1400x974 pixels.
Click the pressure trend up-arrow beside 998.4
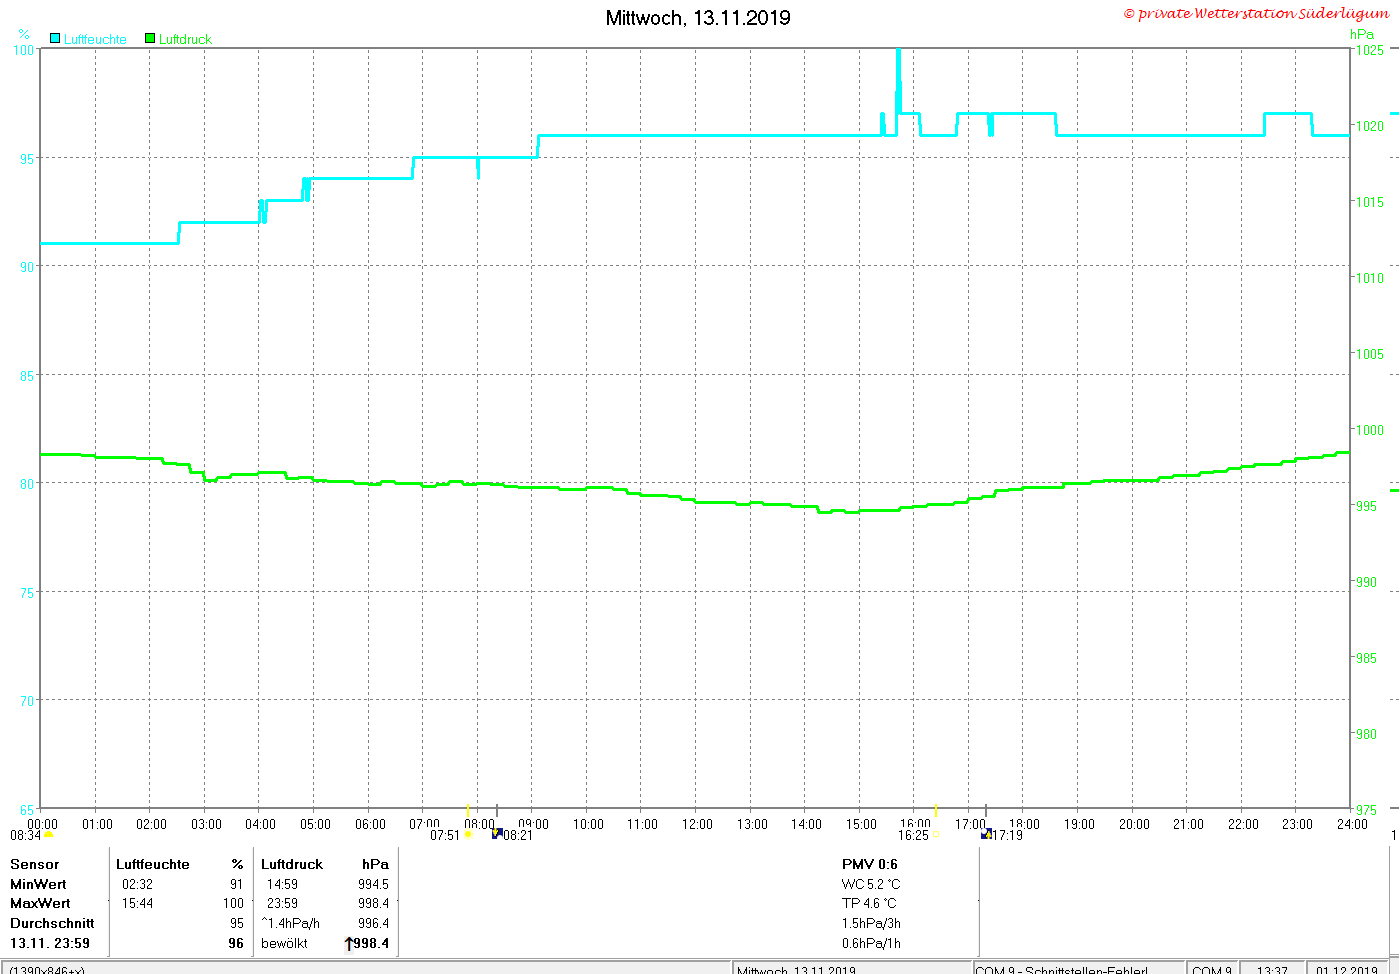click(x=349, y=943)
